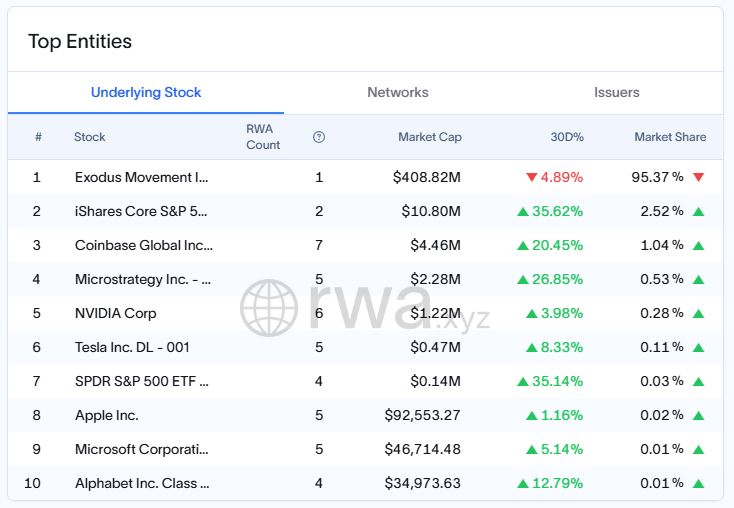Click the 20.45% 30-day change
734x508 pixels.
pos(550,245)
